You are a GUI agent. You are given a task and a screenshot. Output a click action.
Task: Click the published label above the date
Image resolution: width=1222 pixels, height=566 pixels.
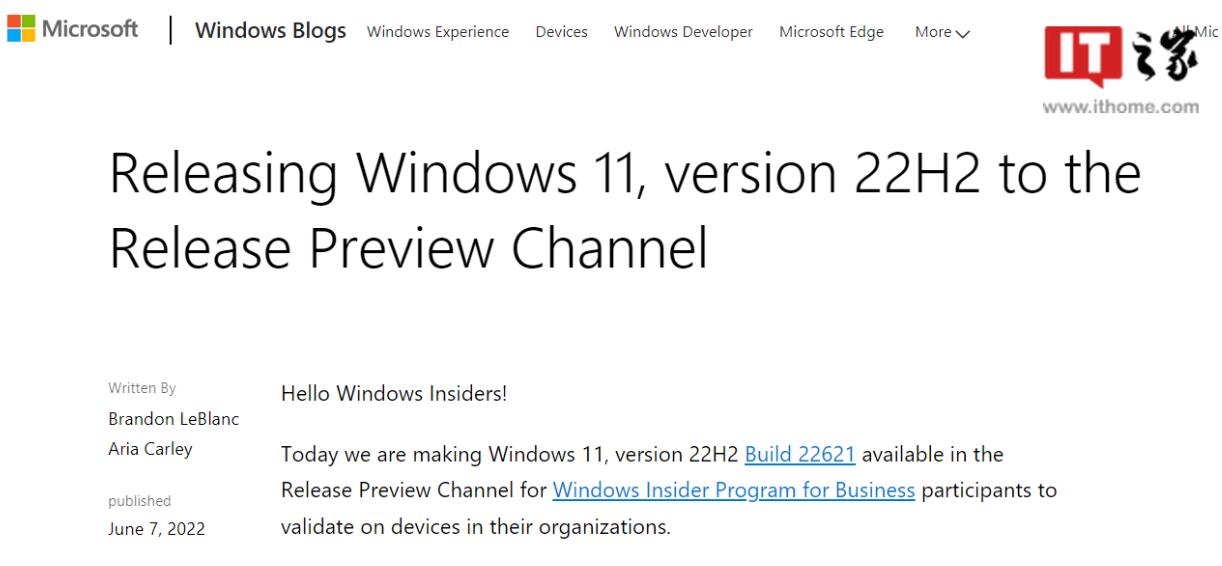pos(139,501)
